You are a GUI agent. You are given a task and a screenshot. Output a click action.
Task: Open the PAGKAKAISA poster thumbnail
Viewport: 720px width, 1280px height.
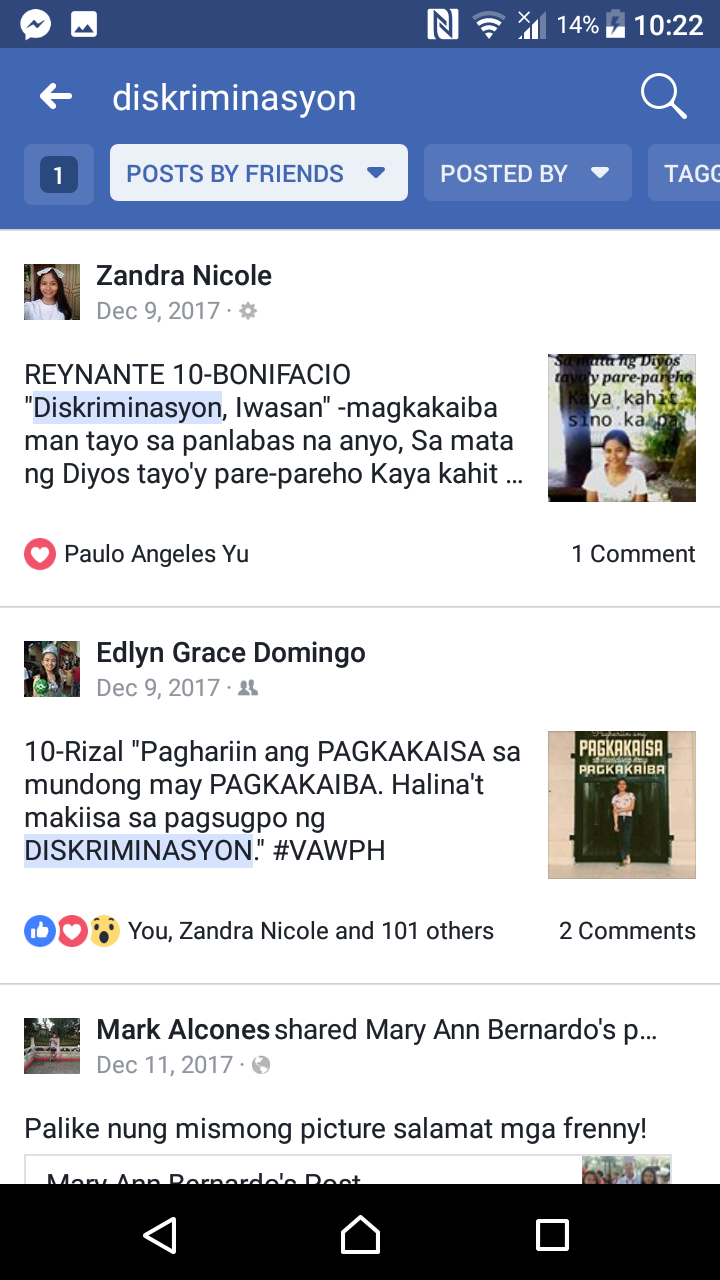pos(622,804)
